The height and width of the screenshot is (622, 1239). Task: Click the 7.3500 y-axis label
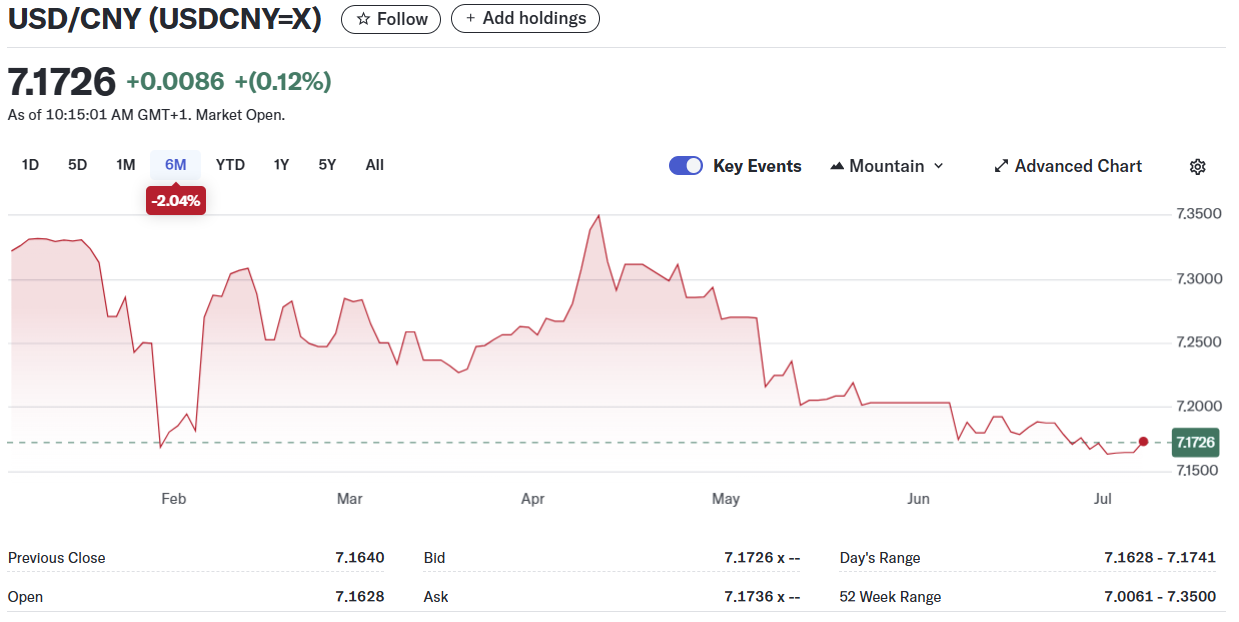1198,214
